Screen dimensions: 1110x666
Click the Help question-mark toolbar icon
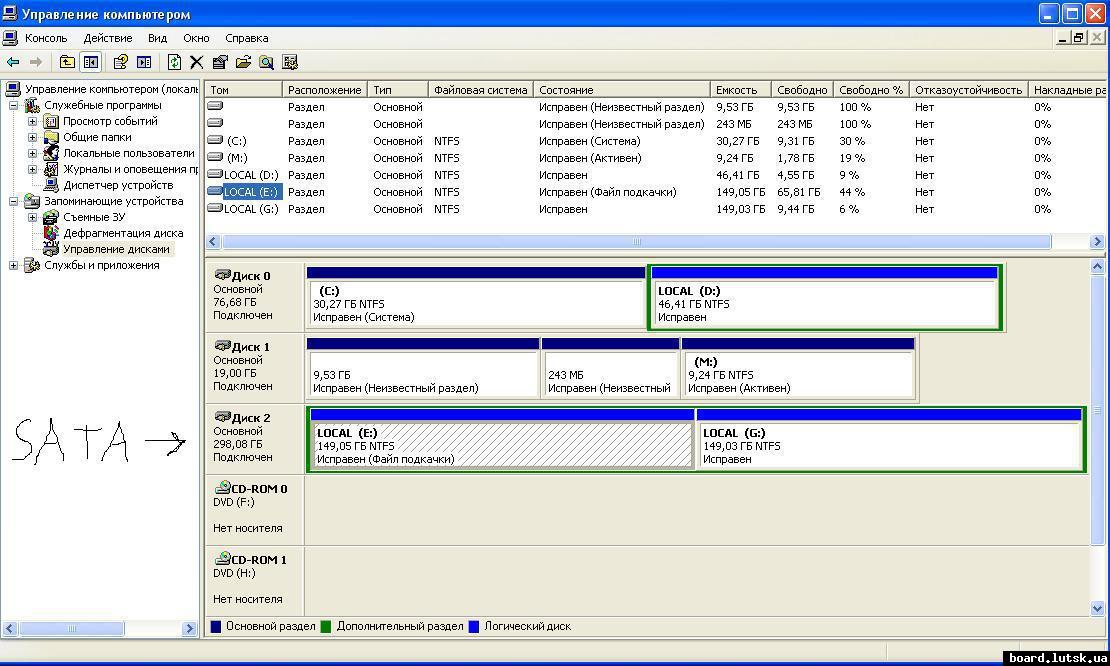120,62
